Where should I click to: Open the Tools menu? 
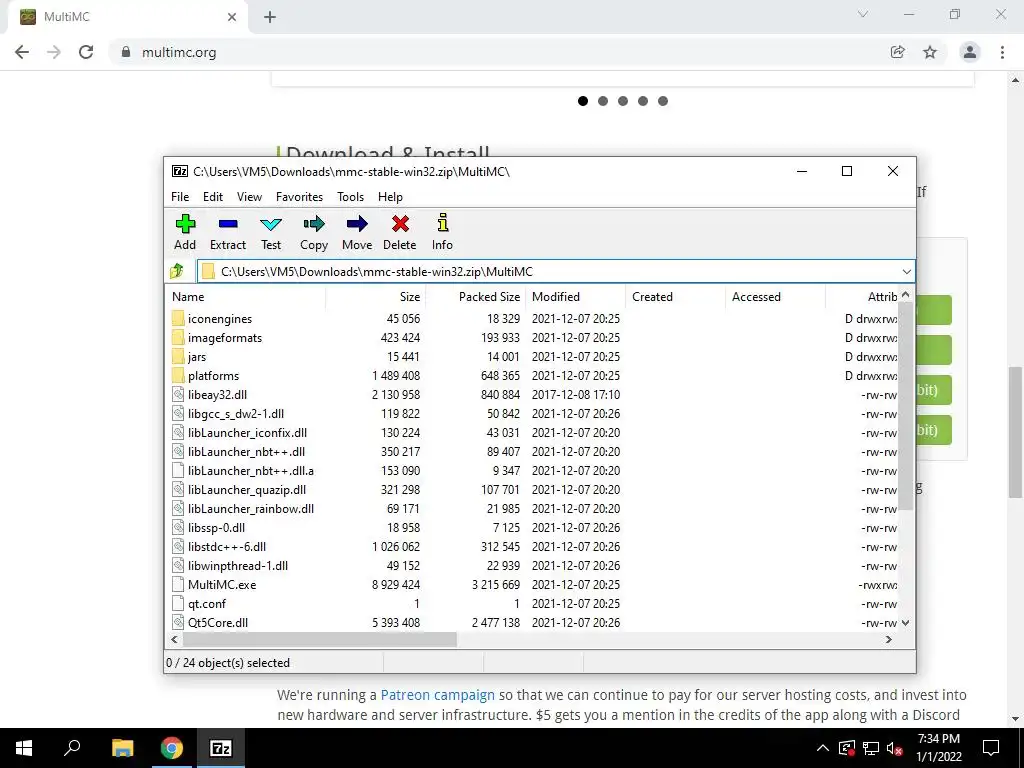[x=351, y=197]
